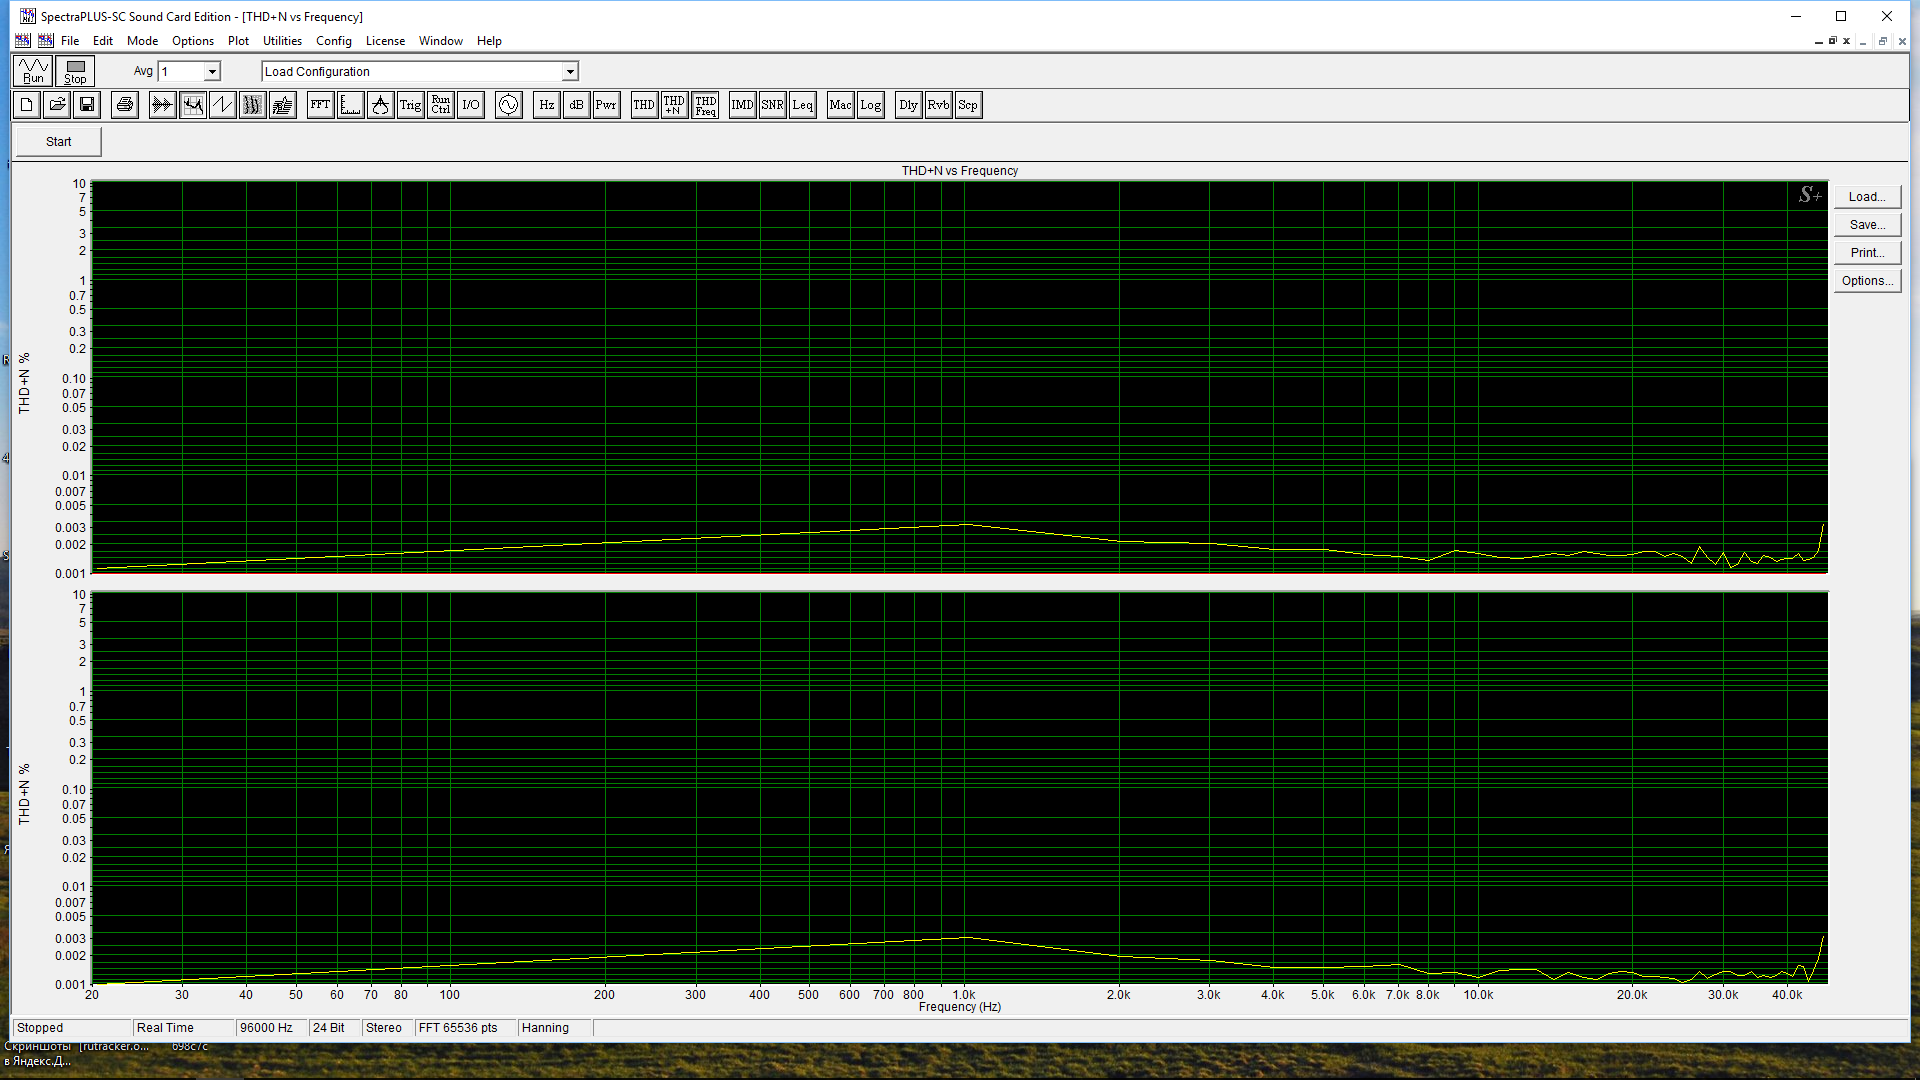Toggle the THD+N display button

click(x=674, y=105)
